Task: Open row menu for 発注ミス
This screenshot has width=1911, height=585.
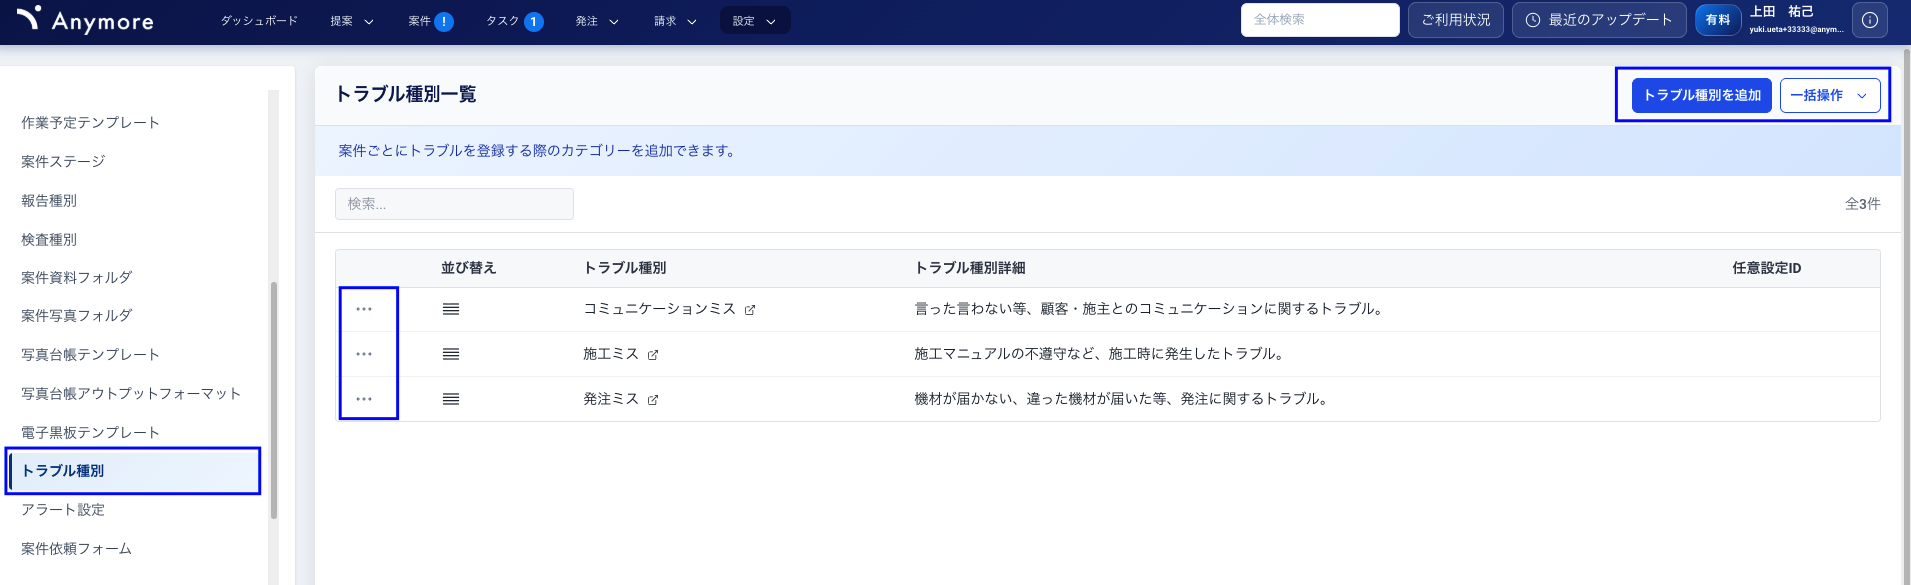Action: (x=364, y=399)
